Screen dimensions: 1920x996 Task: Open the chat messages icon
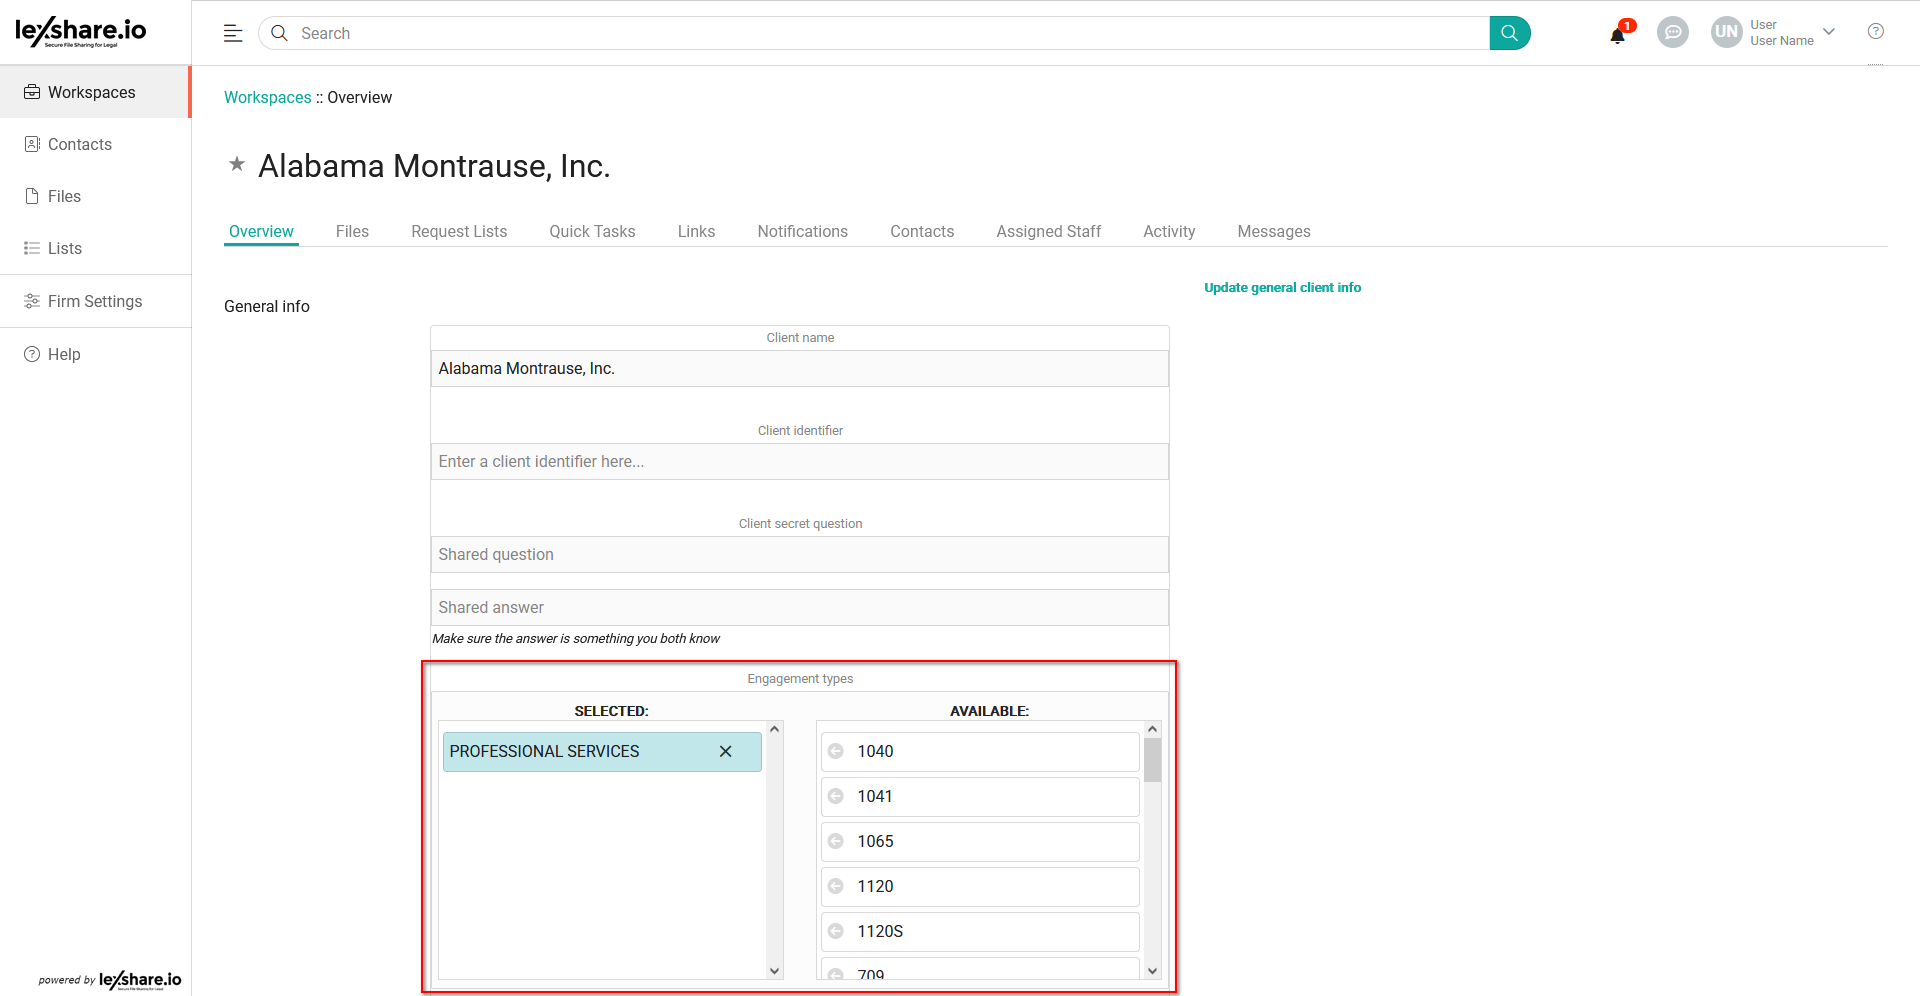tap(1672, 33)
